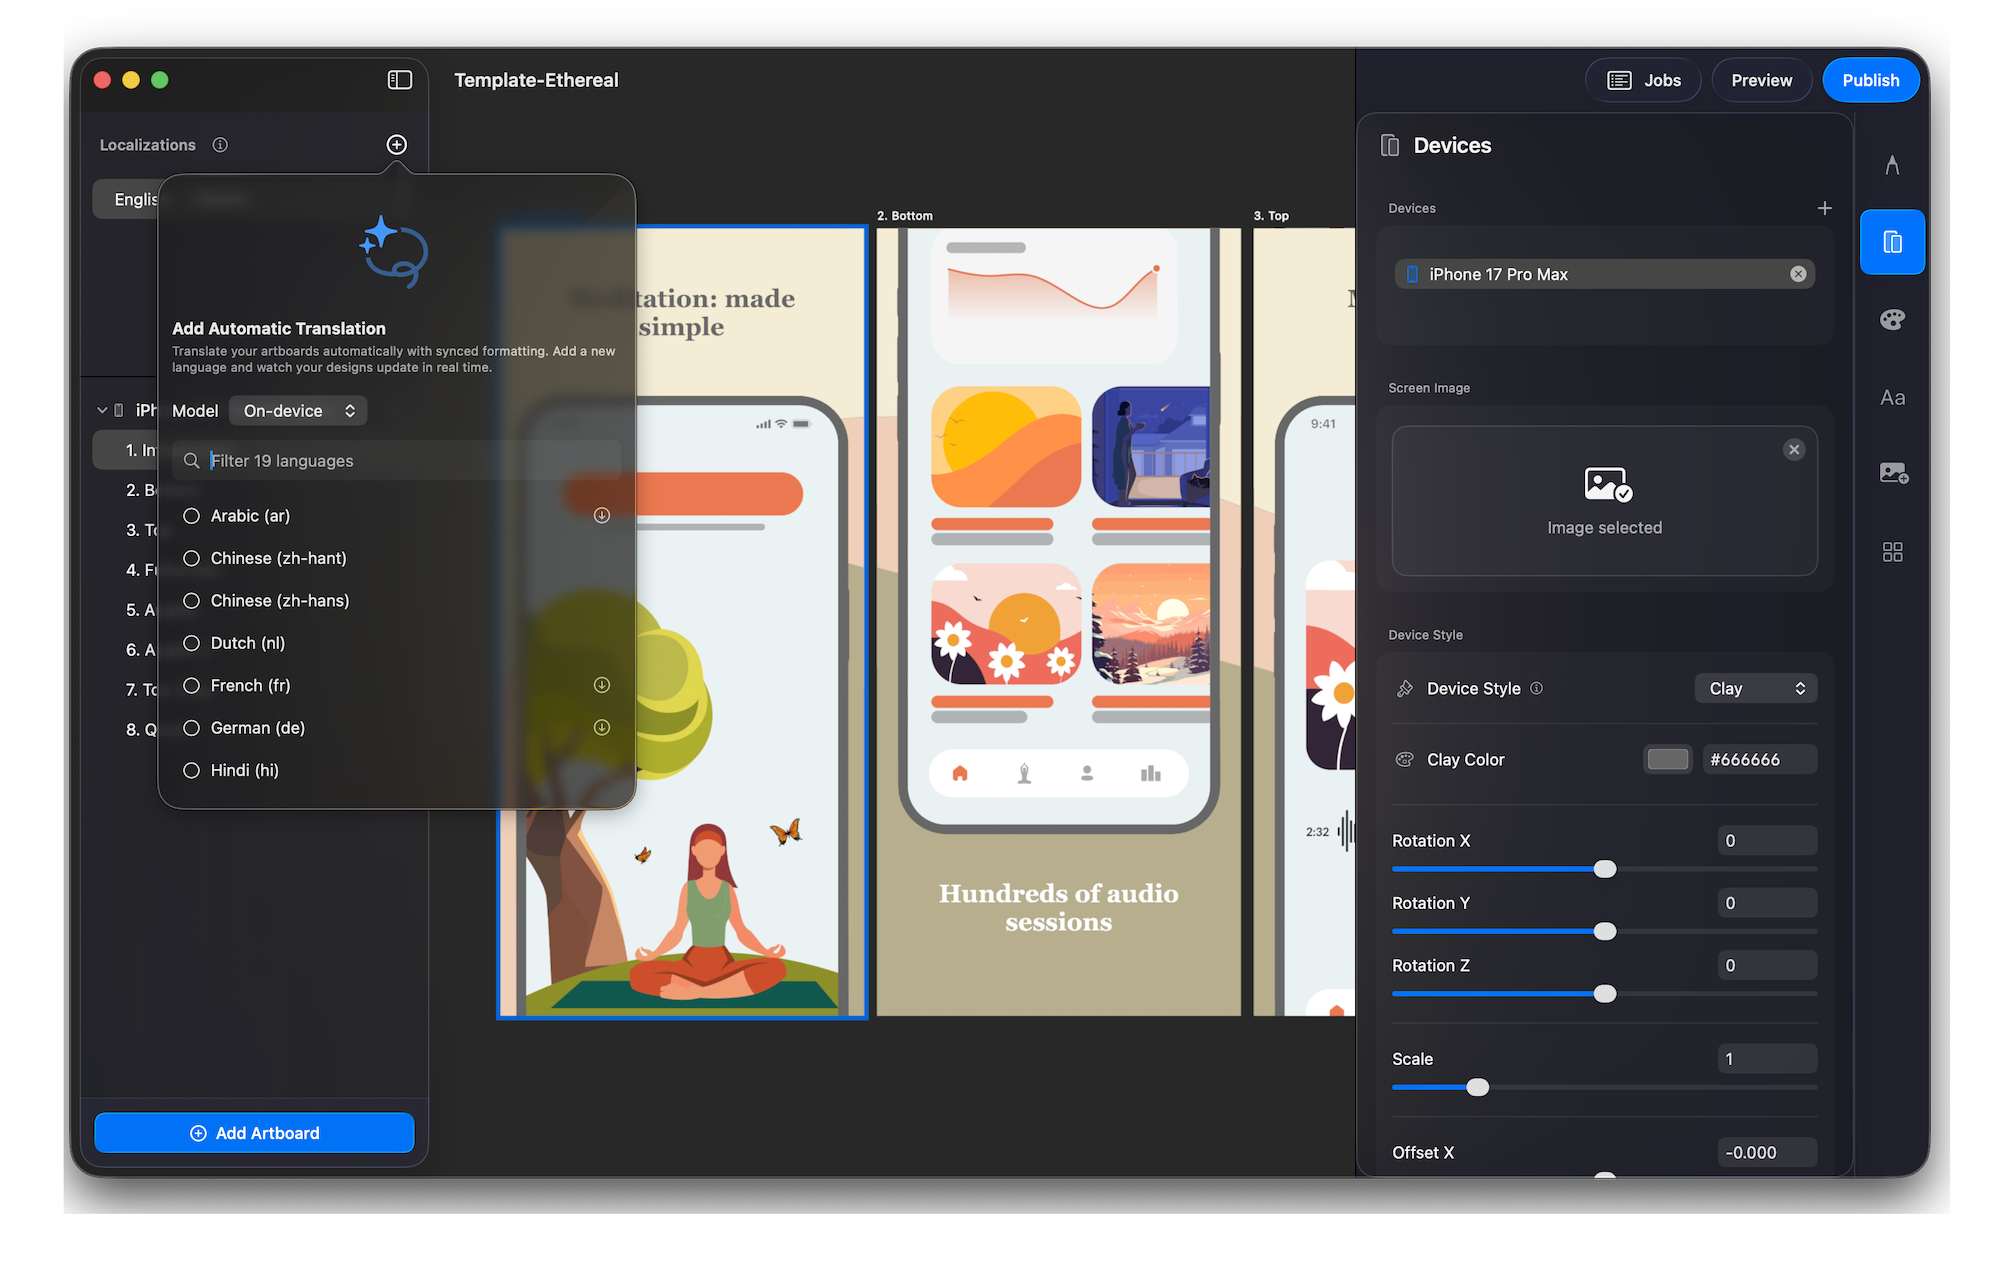Open the add image panel icon
2000x1270 pixels.
click(1892, 474)
